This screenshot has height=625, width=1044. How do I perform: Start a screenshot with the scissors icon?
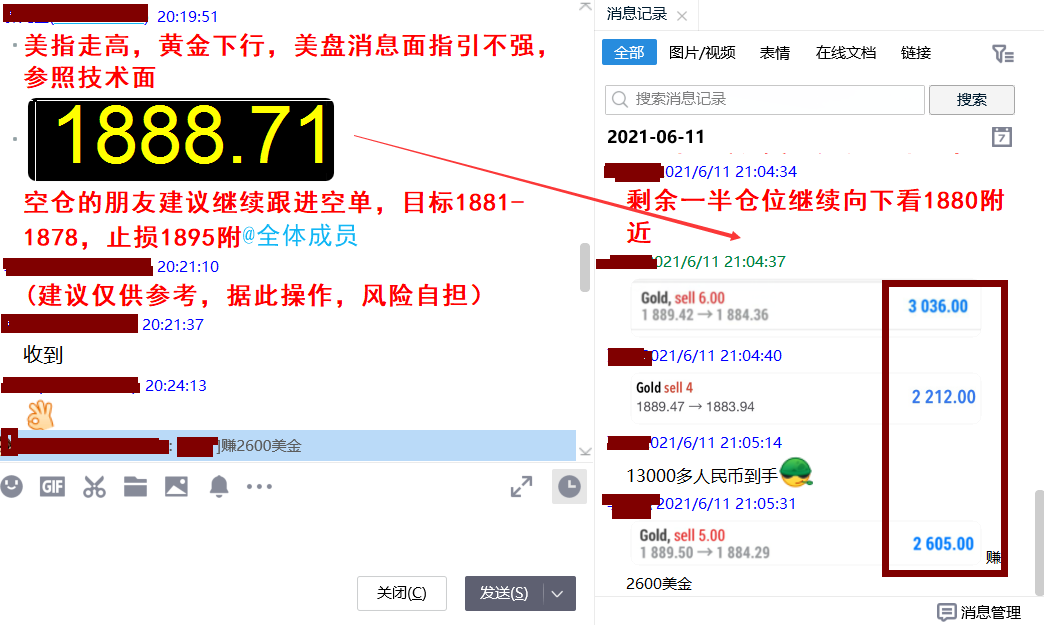tap(94, 487)
